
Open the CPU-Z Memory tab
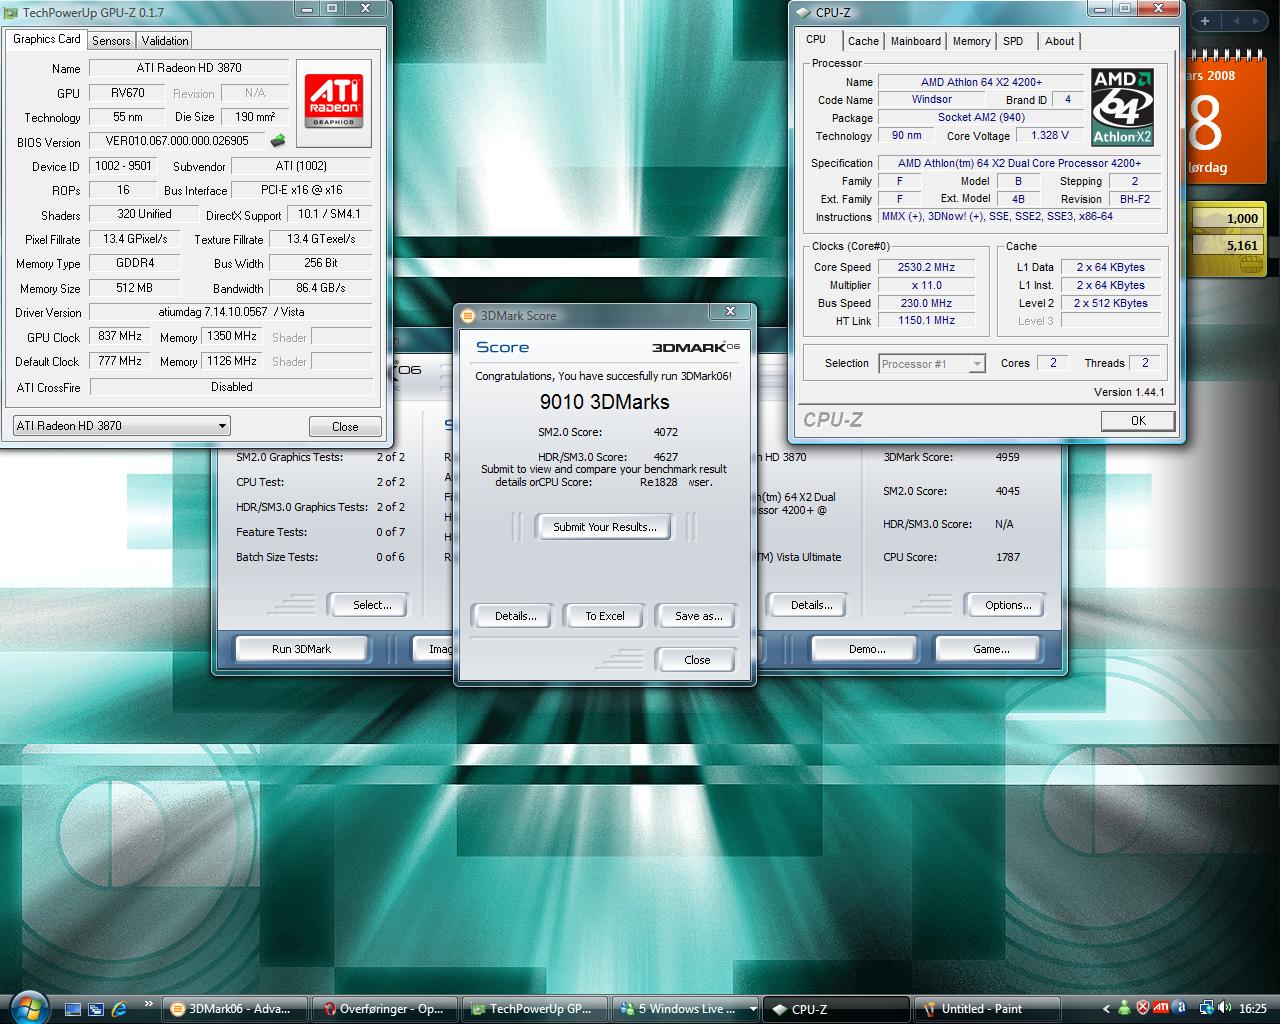[971, 41]
